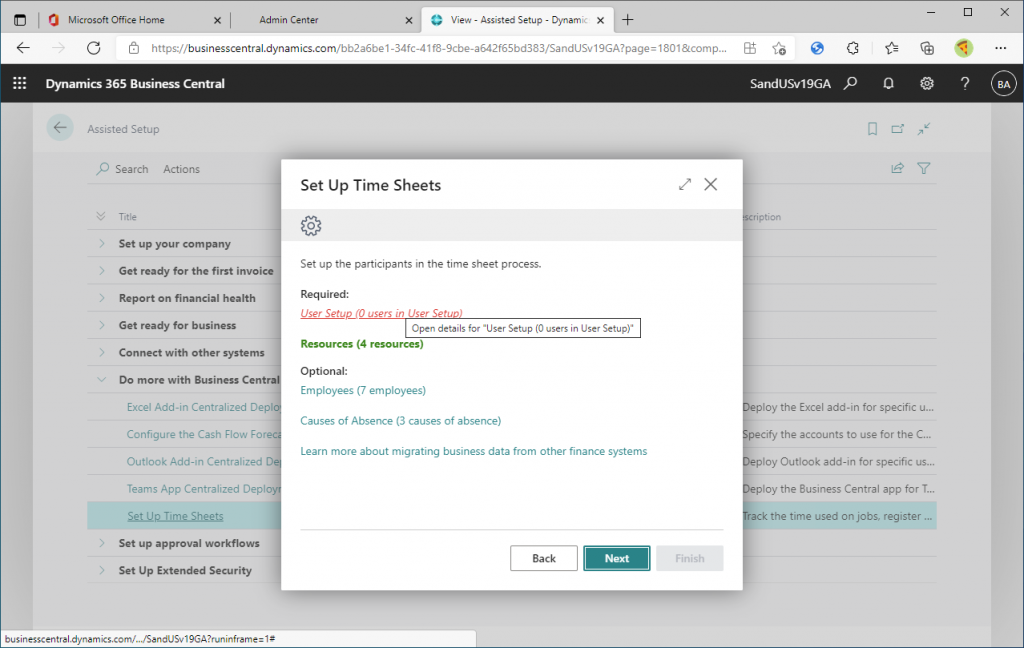Expand Set up approval workflows group

[x=102, y=543]
